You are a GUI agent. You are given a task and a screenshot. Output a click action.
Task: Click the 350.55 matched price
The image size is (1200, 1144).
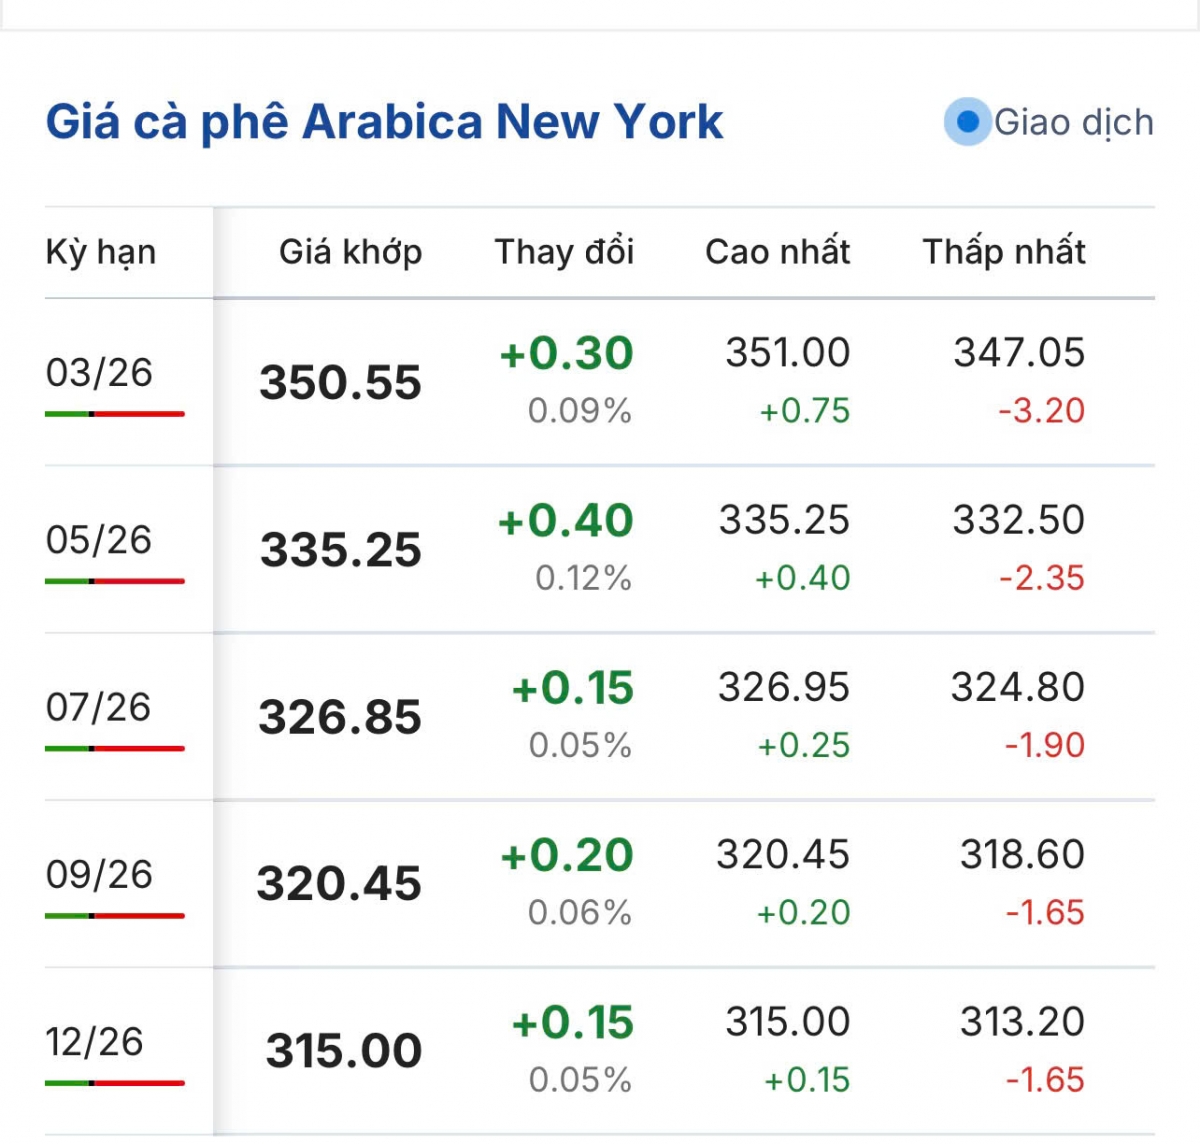(340, 383)
